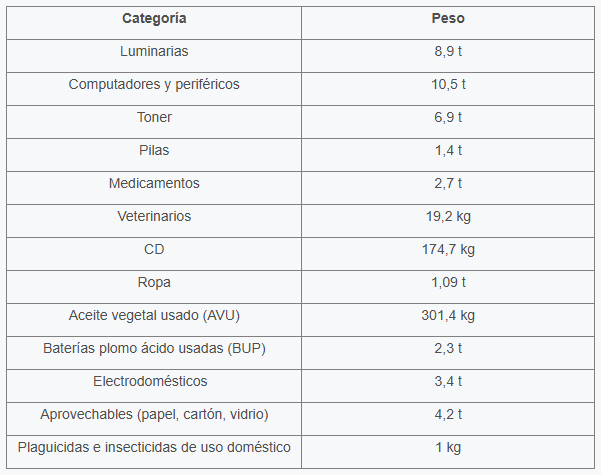The image size is (601, 475).
Task: Click the "174,7 kg" weight value
Action: 448,249
